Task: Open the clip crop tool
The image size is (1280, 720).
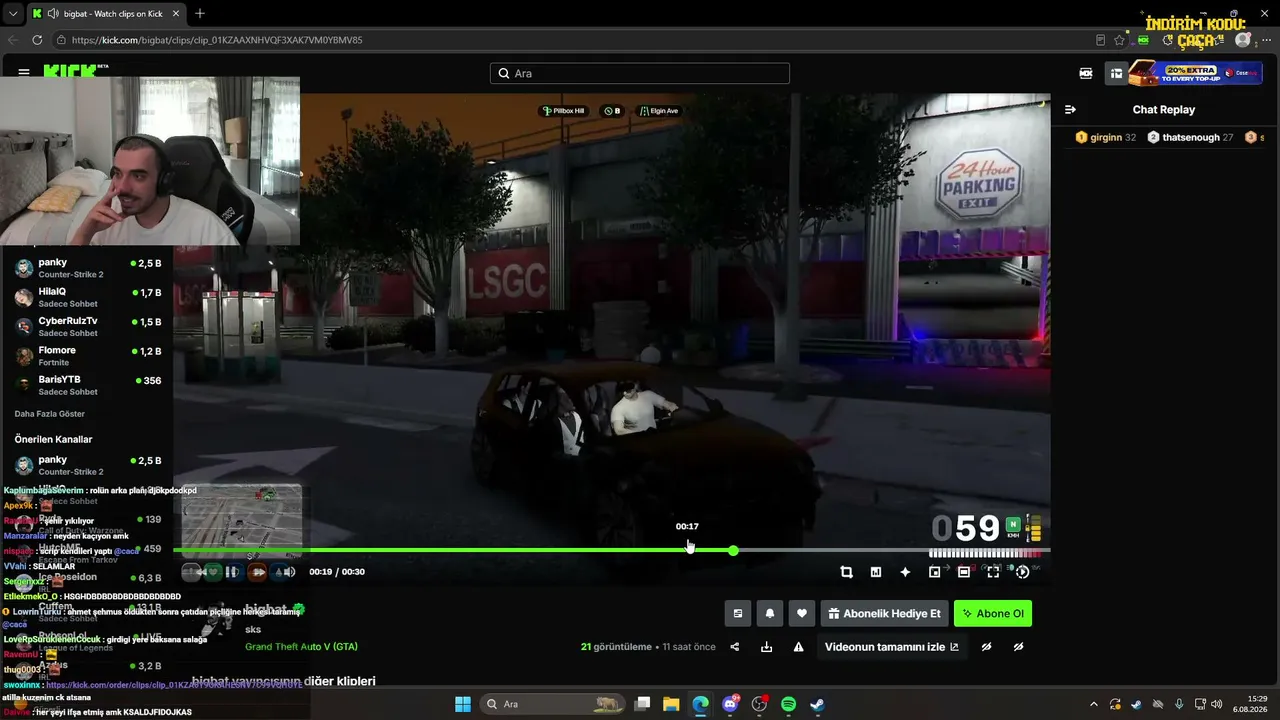Action: coord(846,572)
